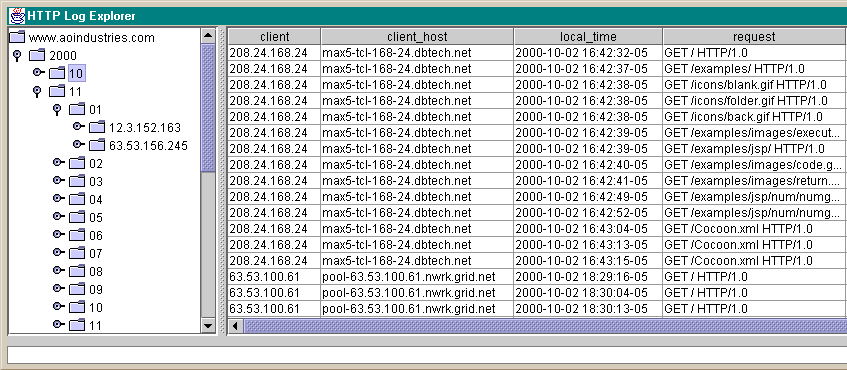Select the day 08 tree label
This screenshot has width=847, height=370.
(96, 272)
